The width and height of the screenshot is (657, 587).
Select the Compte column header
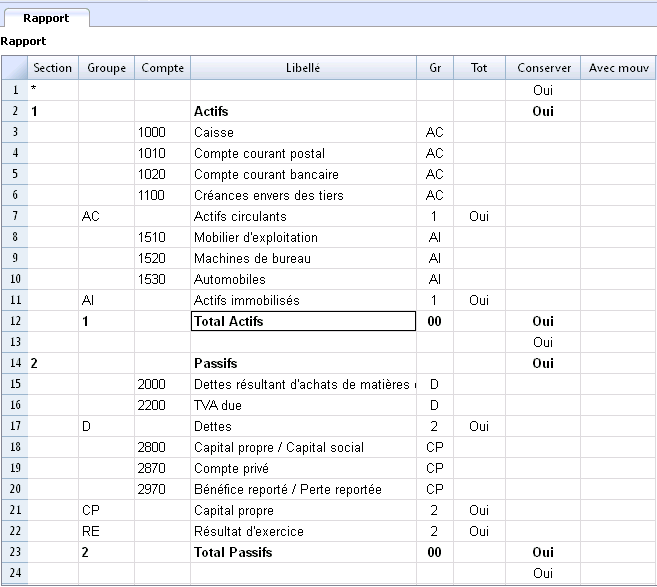(163, 68)
